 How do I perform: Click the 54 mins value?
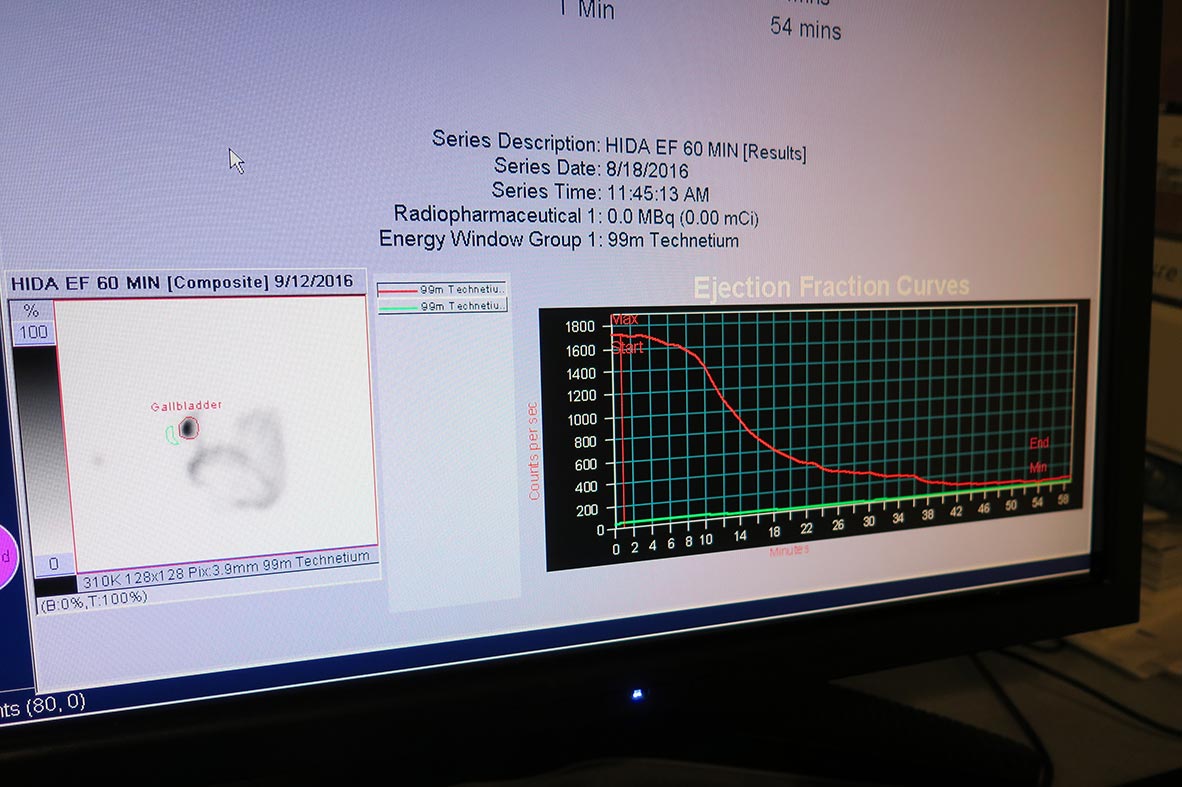point(805,29)
